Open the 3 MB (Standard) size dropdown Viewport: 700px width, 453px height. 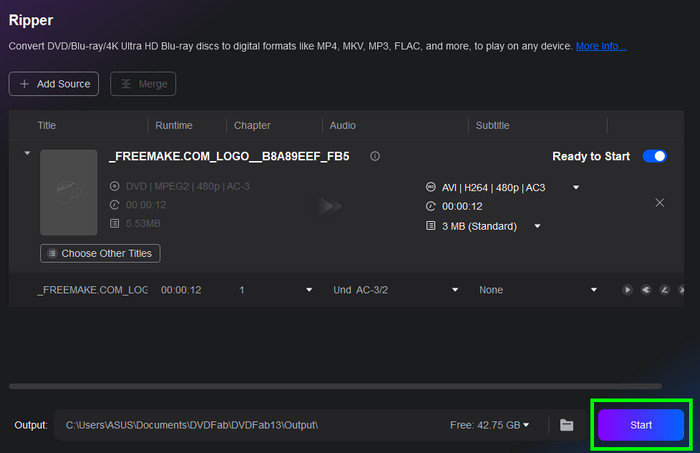(x=538, y=226)
